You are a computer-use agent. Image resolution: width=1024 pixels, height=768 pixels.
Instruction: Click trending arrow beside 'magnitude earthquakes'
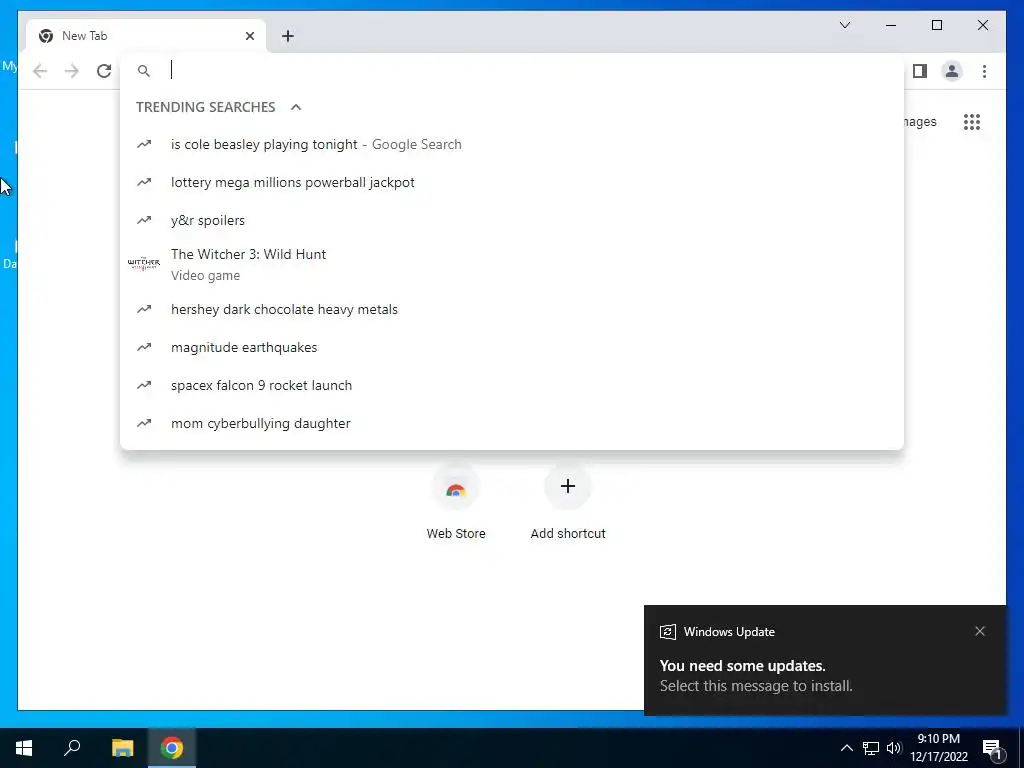point(144,347)
